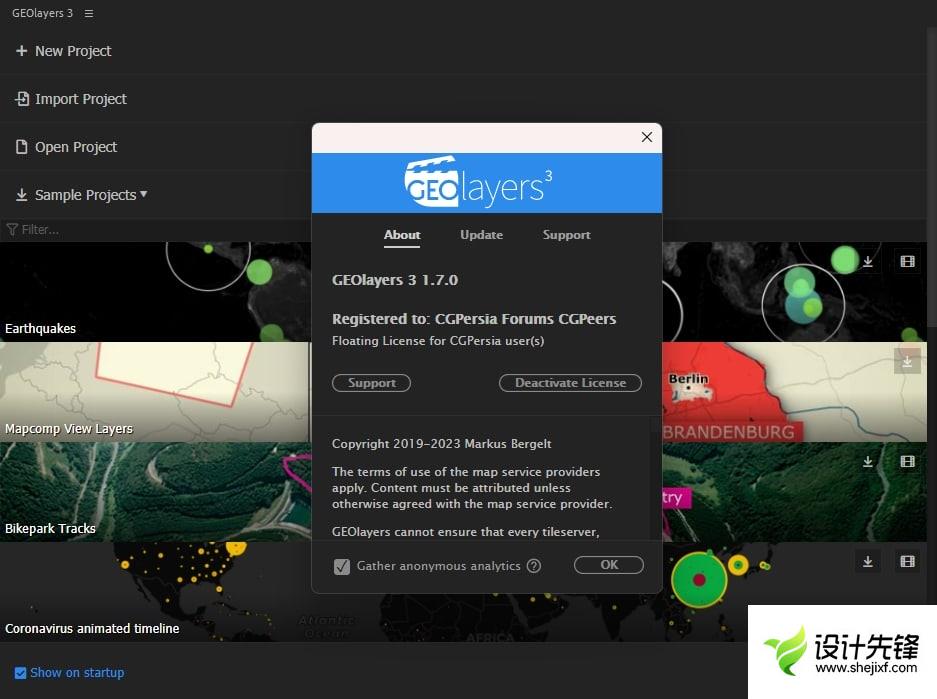The height and width of the screenshot is (699, 937).
Task: Focus the Filter search field
Action: (x=150, y=229)
